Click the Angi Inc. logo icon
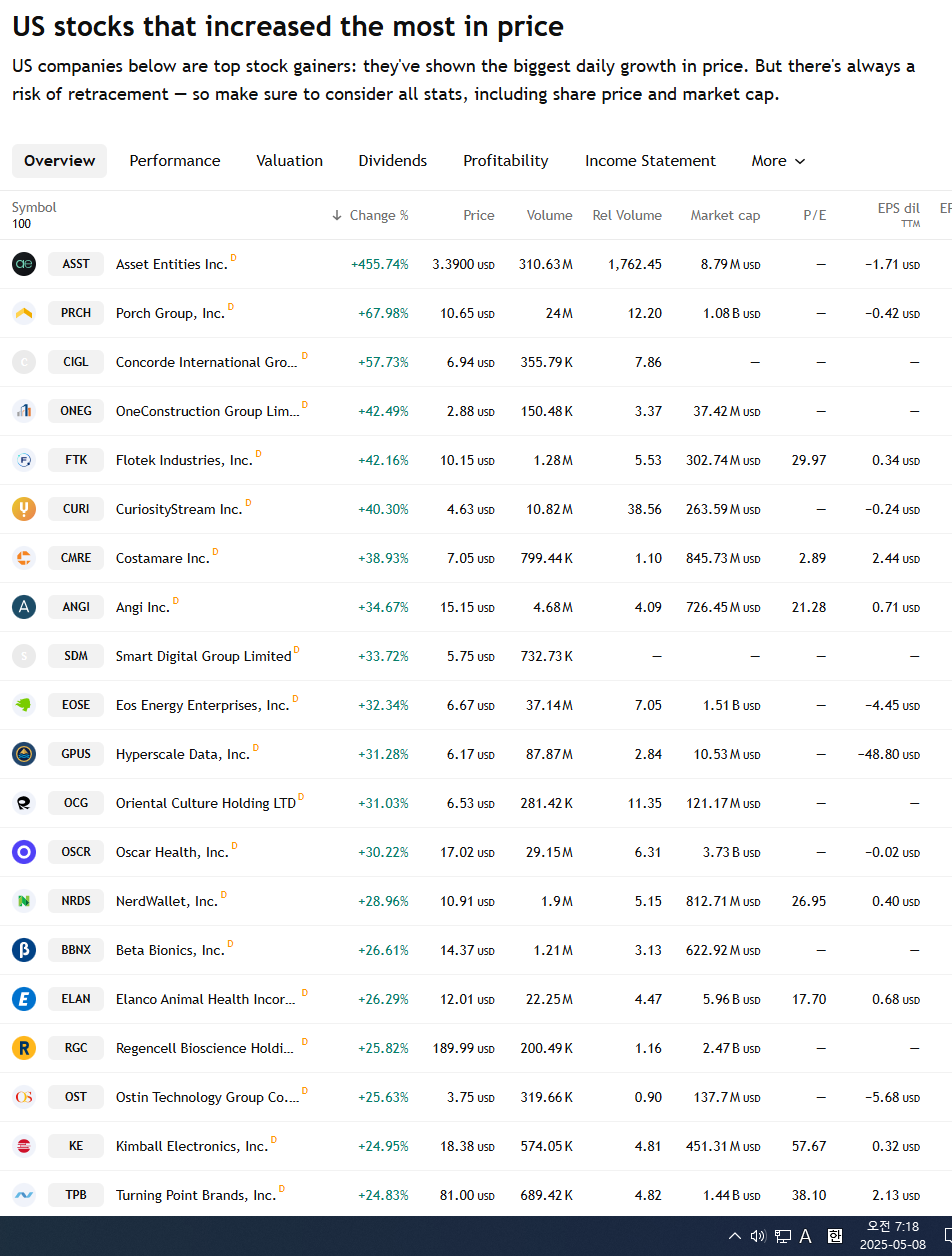Viewport: 952px width, 1256px height. click(x=24, y=607)
